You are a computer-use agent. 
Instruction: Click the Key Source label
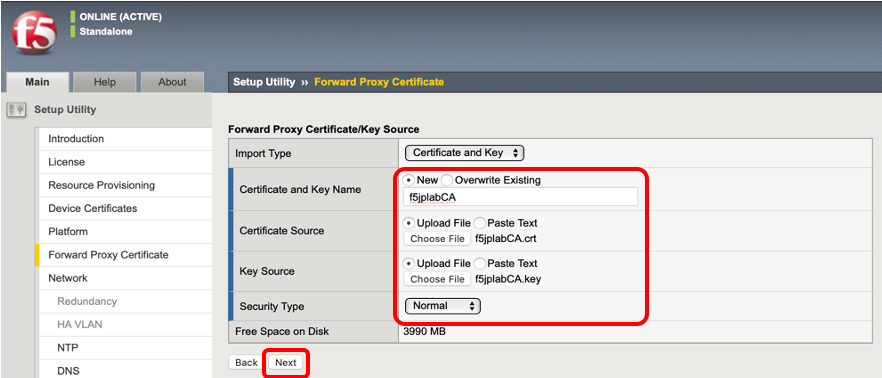coord(267,271)
